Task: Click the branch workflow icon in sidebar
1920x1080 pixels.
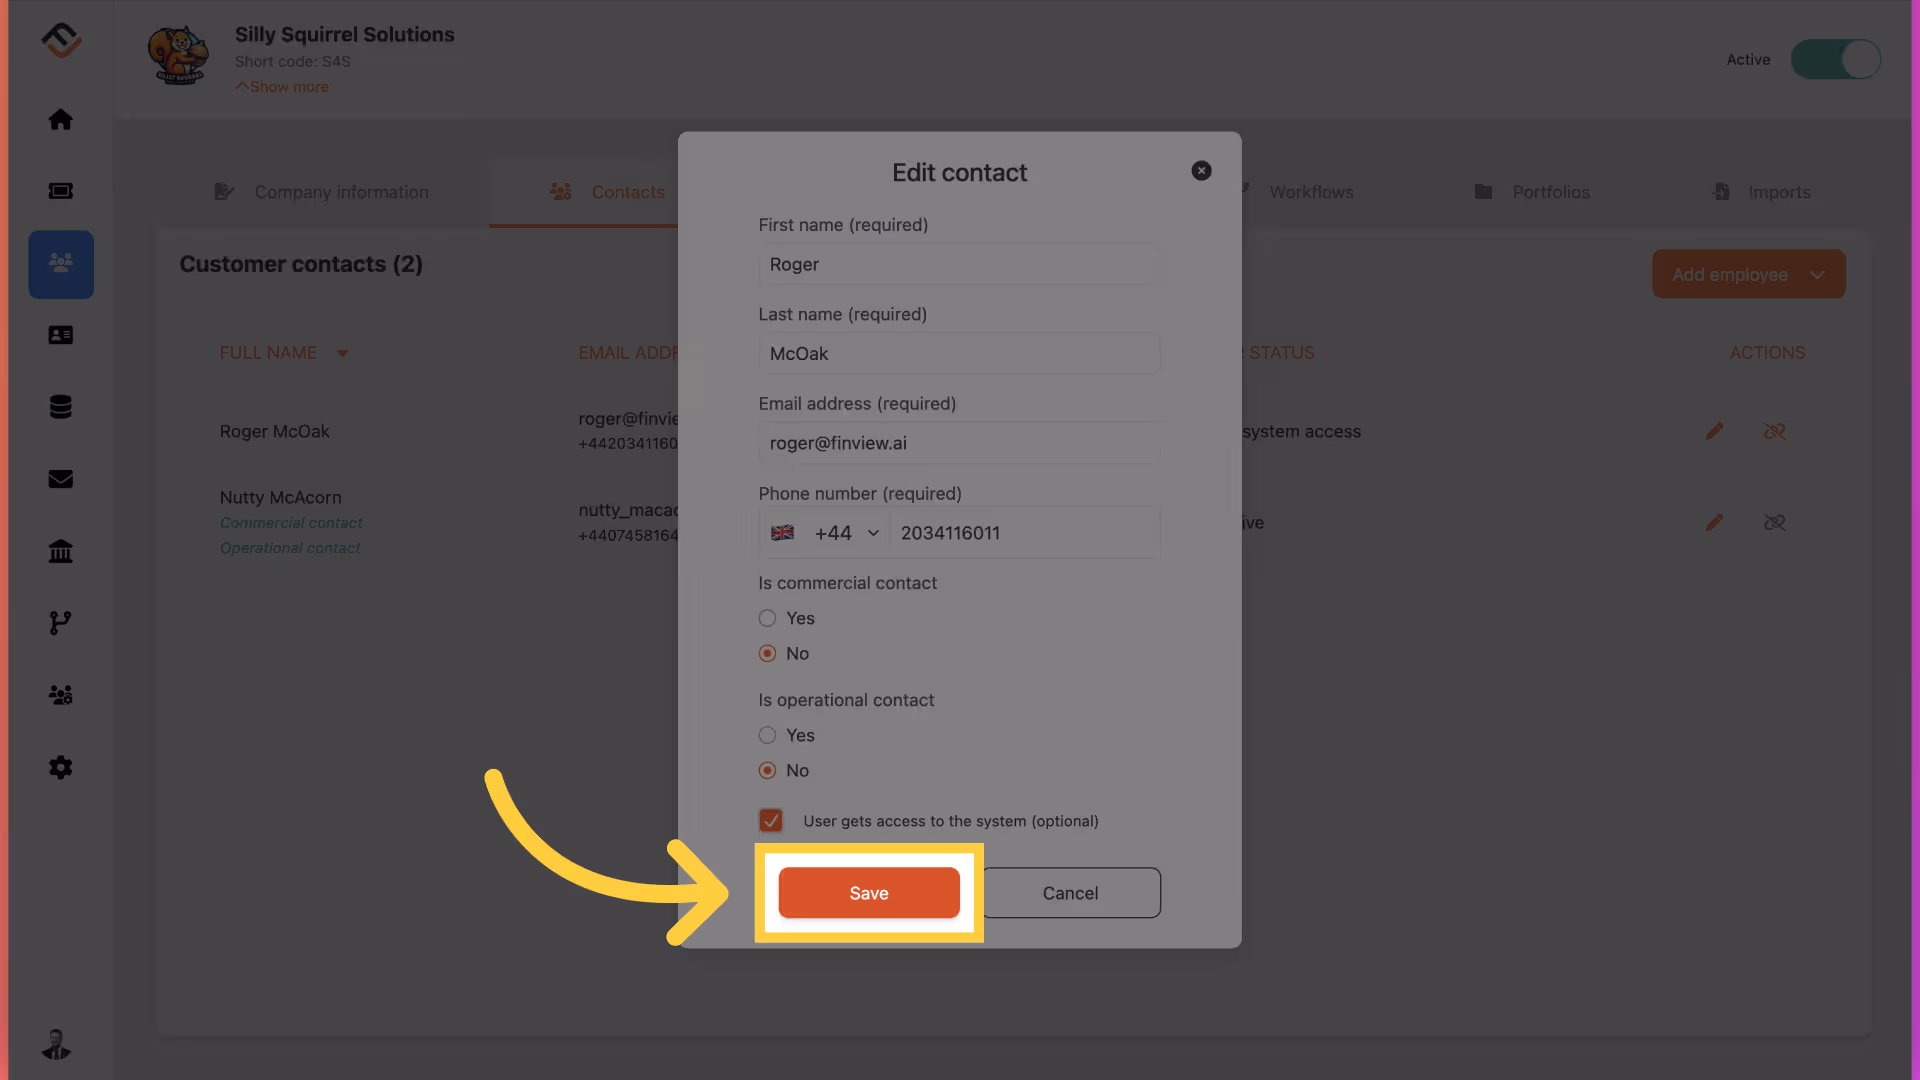Action: (x=61, y=623)
